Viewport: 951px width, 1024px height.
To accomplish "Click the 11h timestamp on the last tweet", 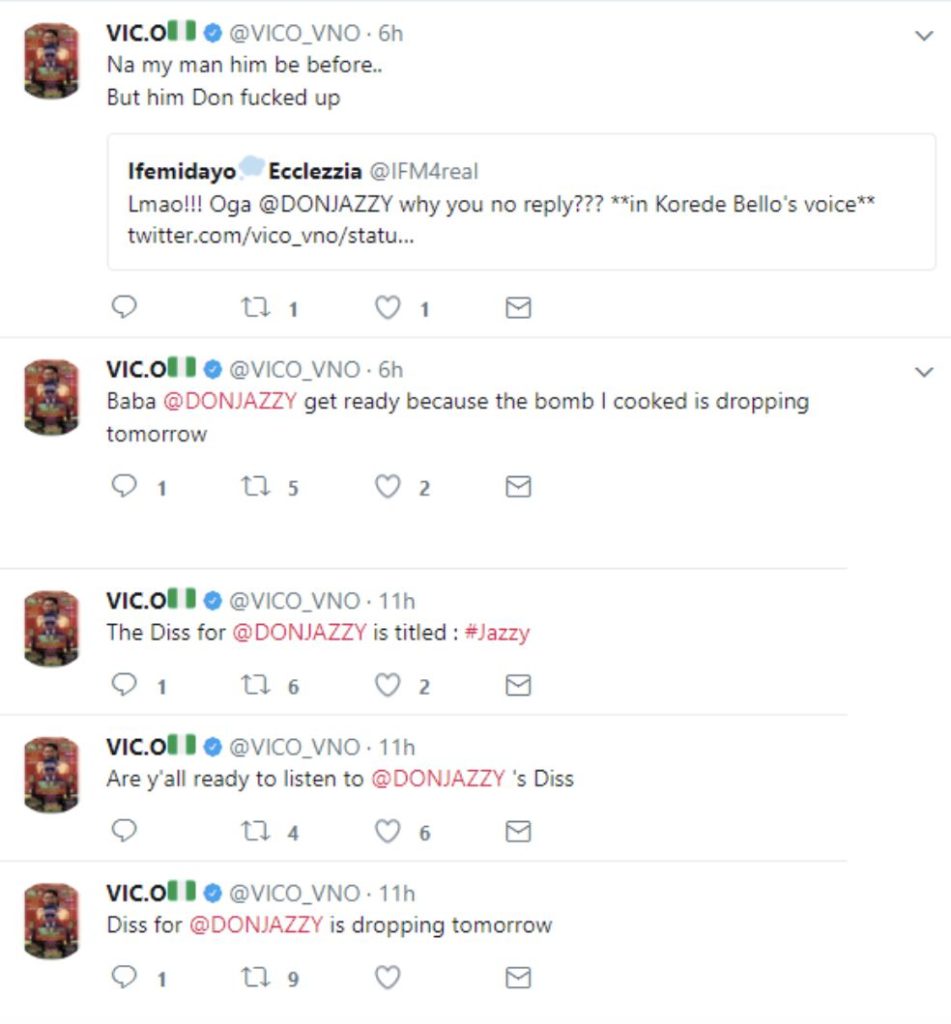I will click(396, 893).
